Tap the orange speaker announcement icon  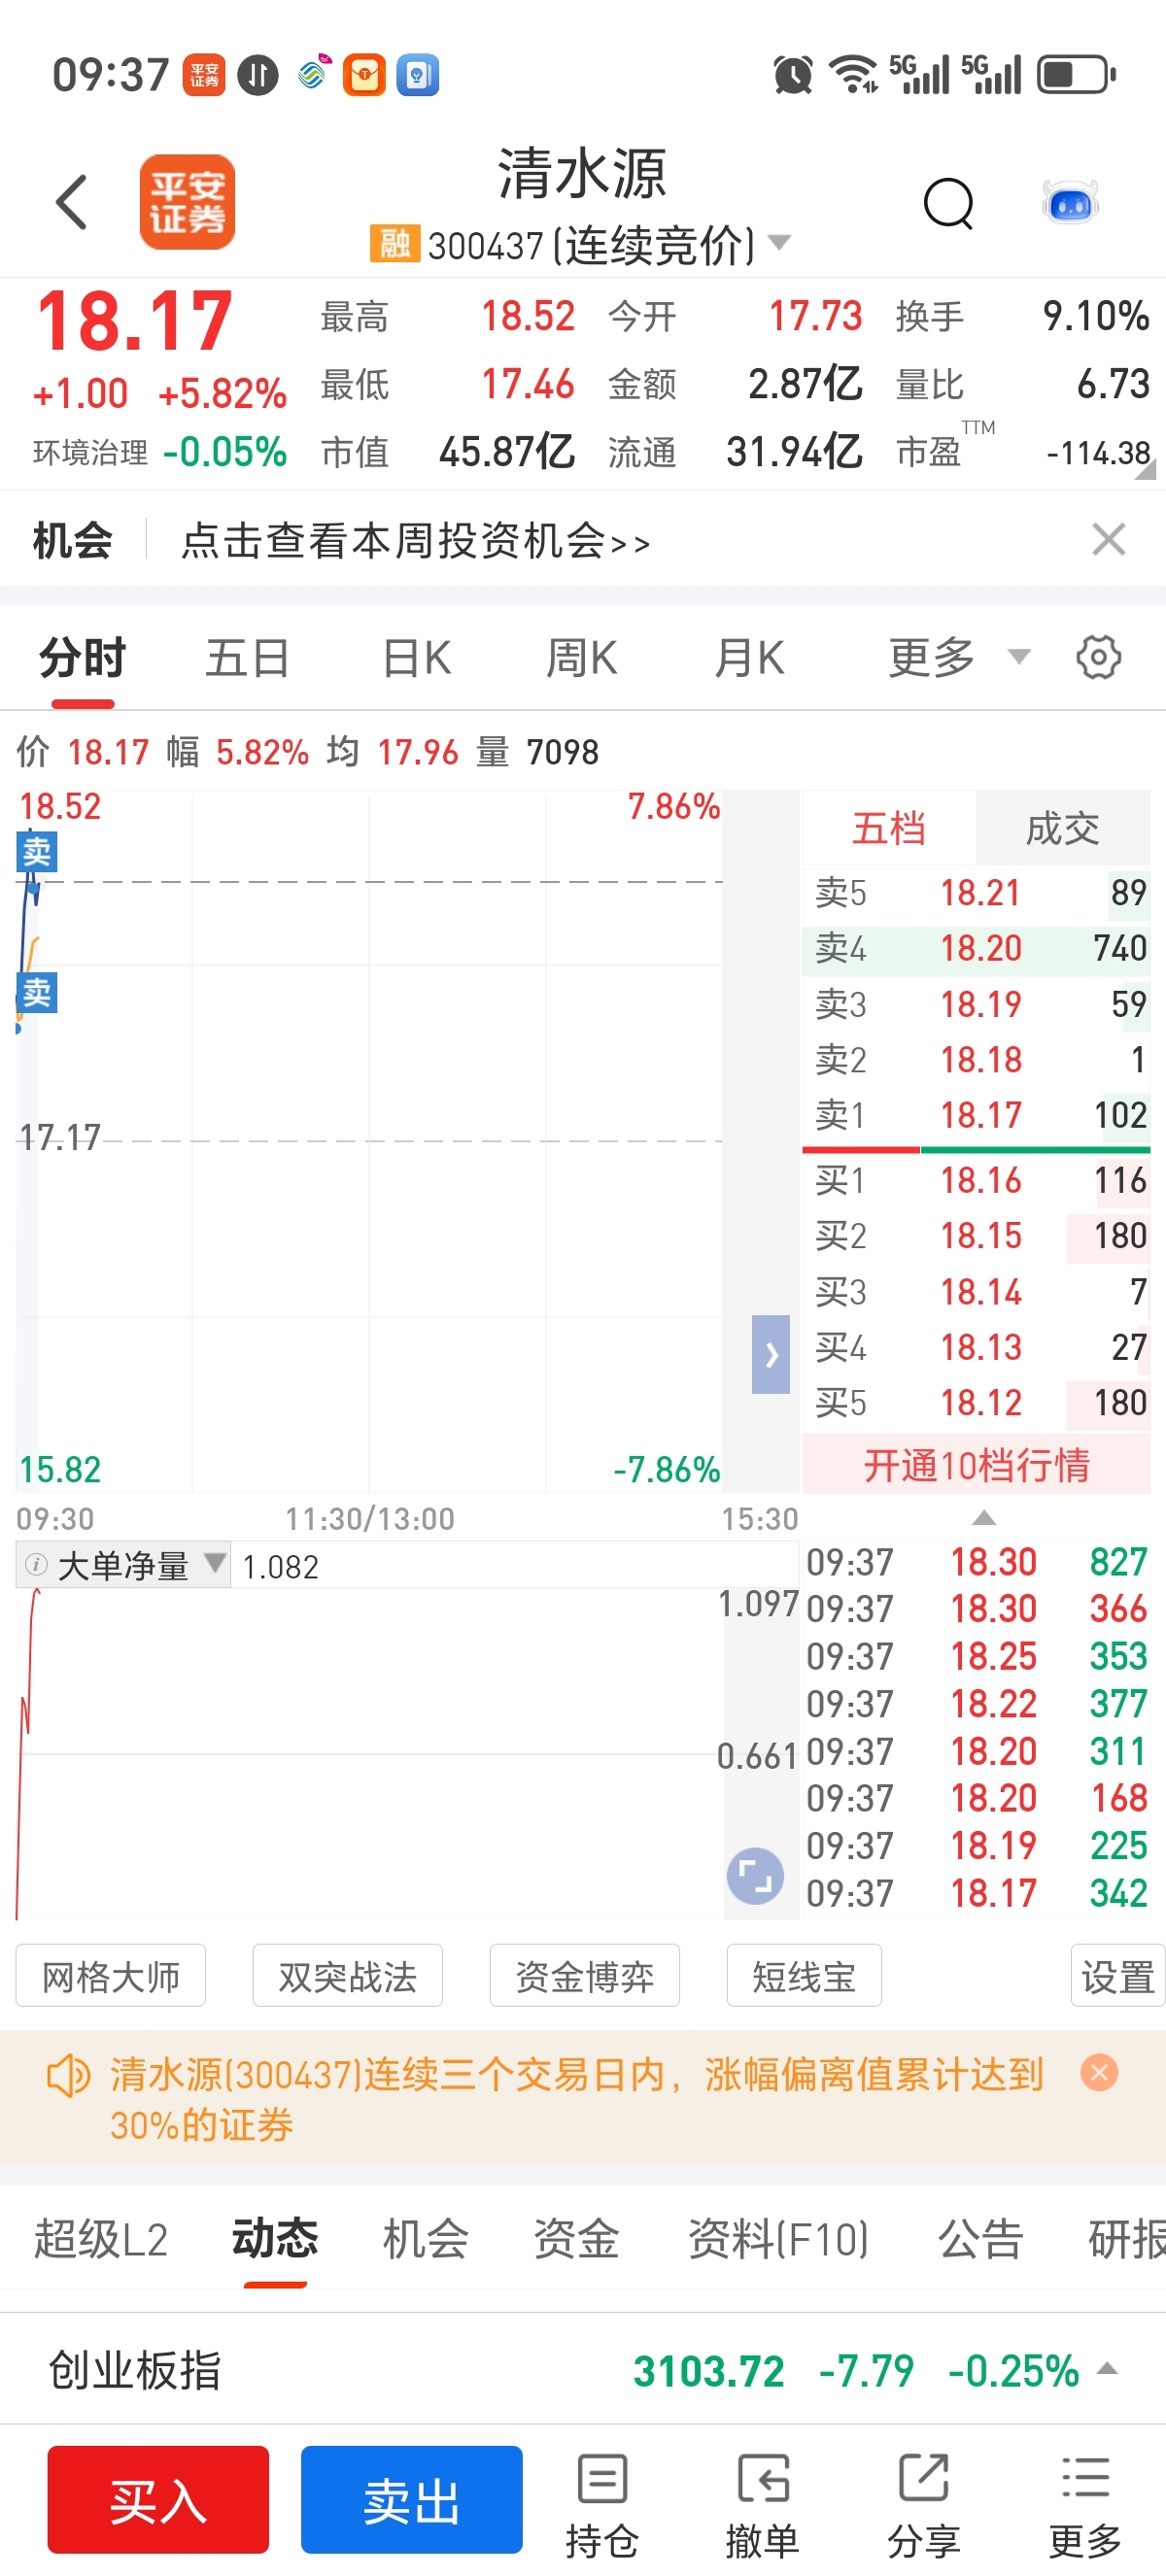[x=68, y=2076]
